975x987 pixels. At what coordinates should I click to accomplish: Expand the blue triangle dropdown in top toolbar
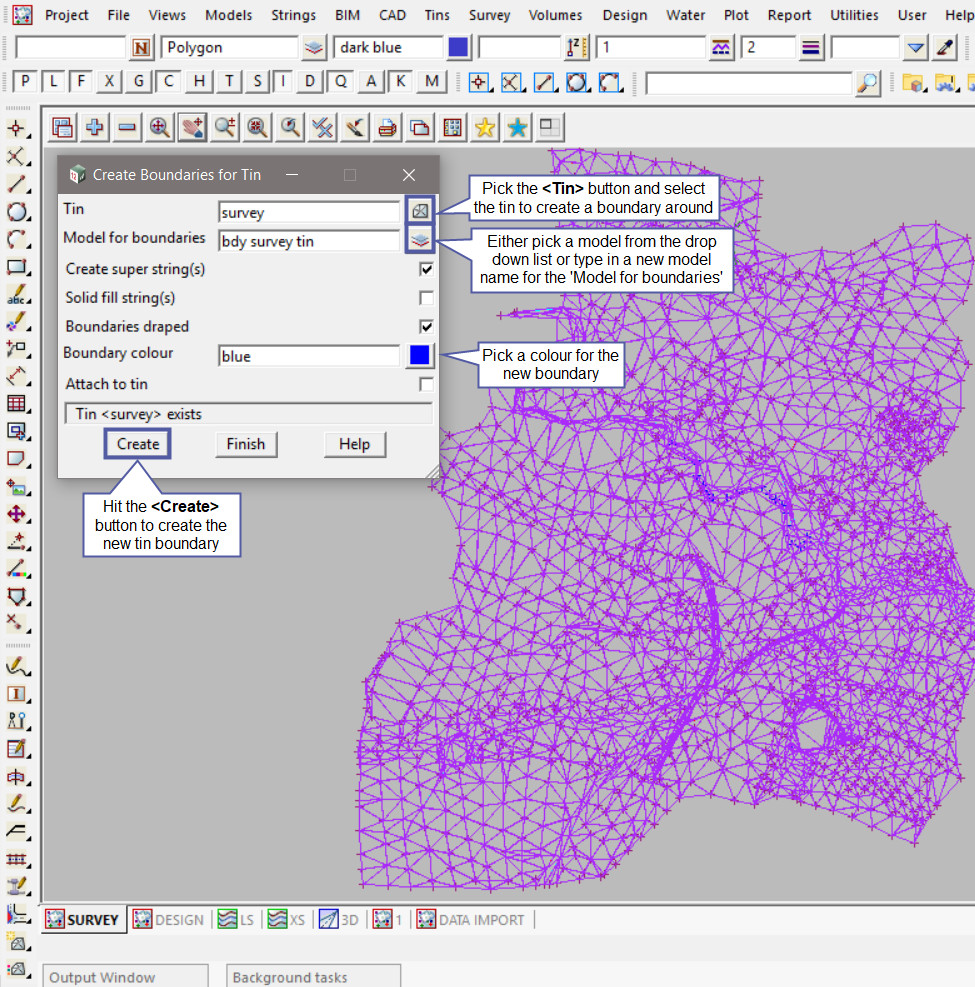click(916, 47)
